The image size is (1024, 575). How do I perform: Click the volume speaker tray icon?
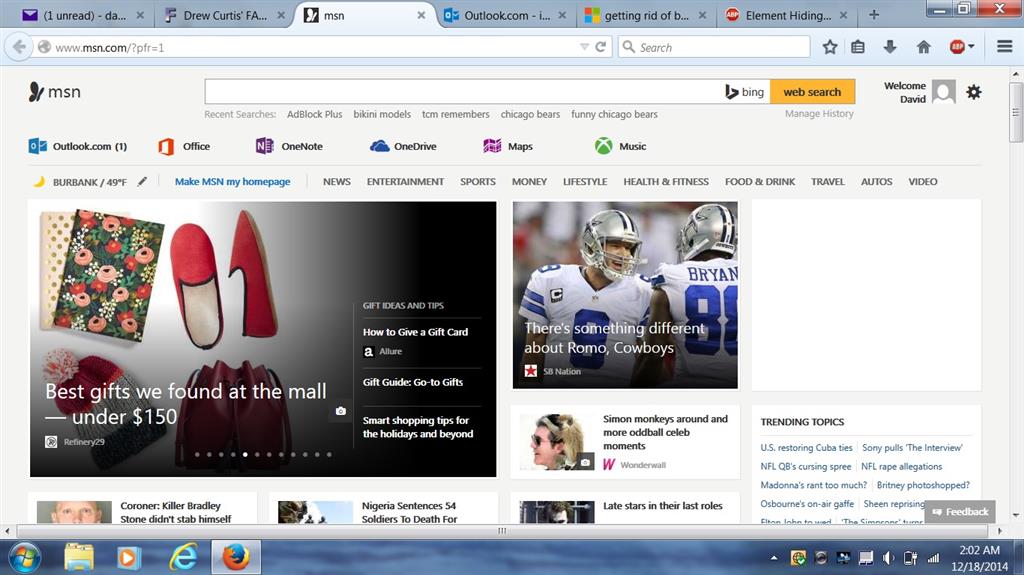point(888,557)
